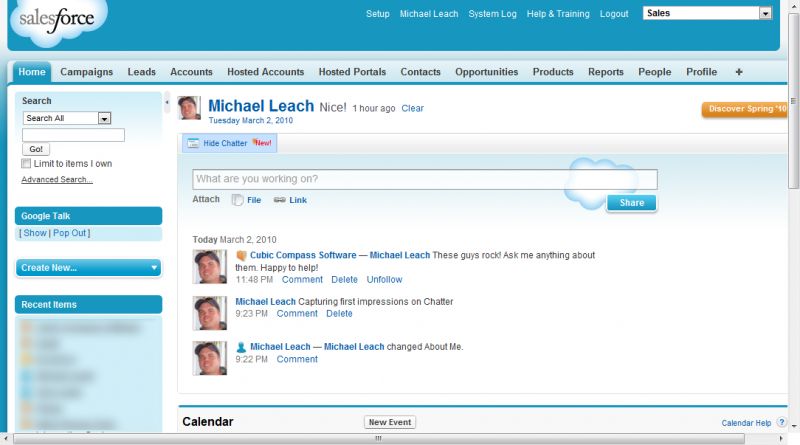800x445 pixels.
Task: Delete the 9:23 PM post
Action: click(339, 313)
